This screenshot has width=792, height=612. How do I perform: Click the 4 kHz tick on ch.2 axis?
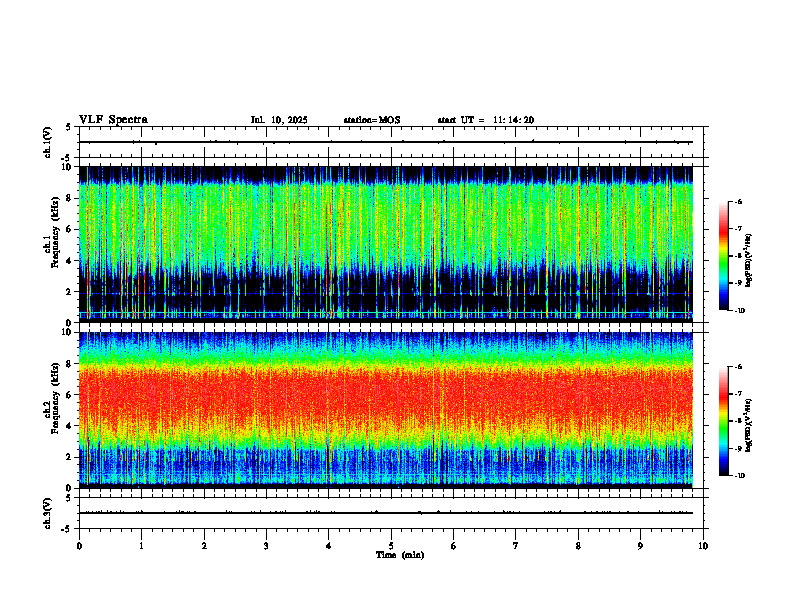(x=70, y=426)
